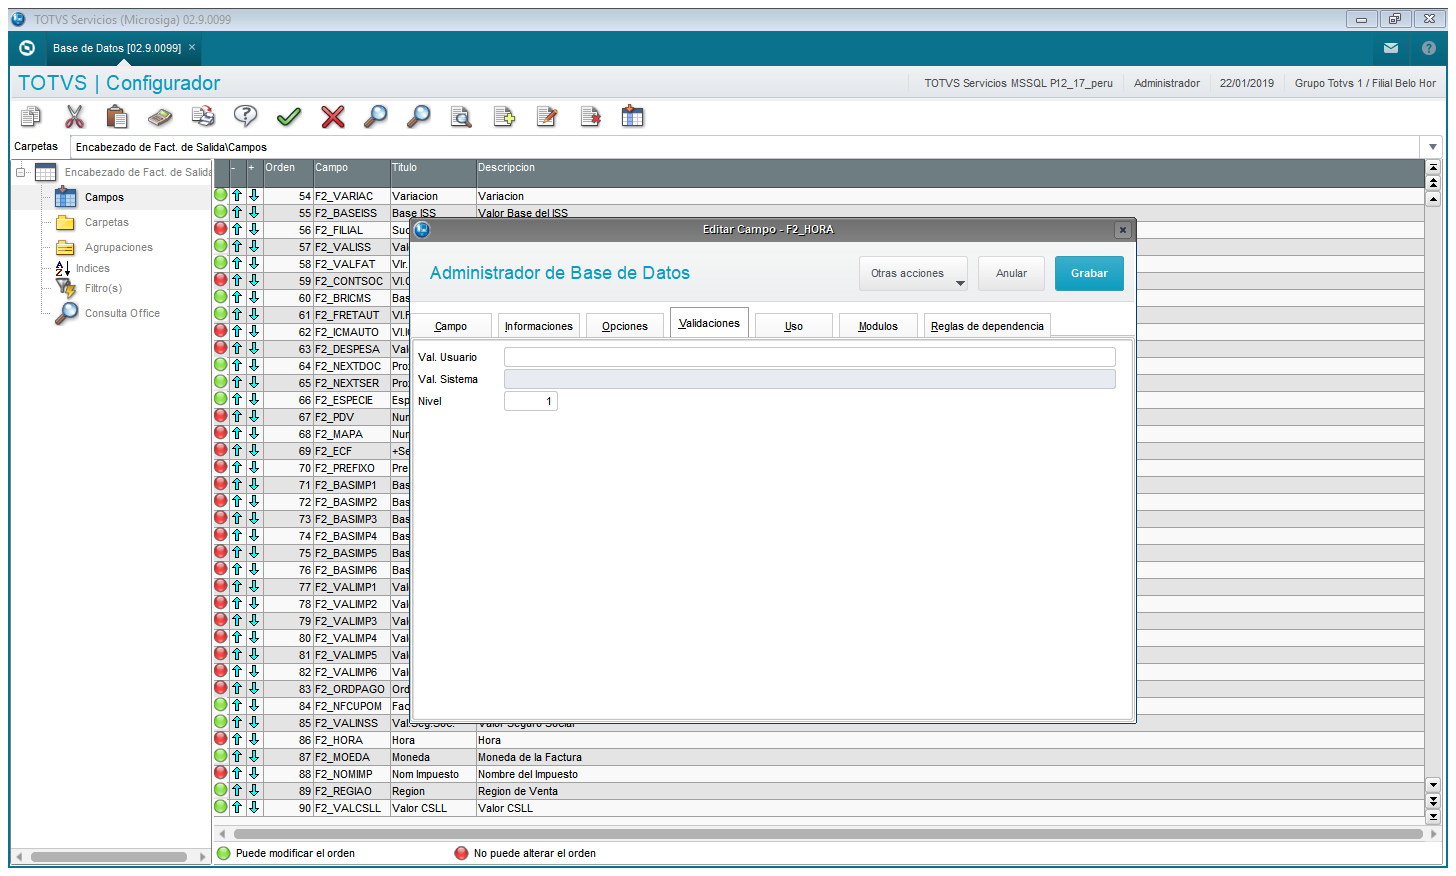Click the Nivel input field

pyautogui.click(x=531, y=401)
